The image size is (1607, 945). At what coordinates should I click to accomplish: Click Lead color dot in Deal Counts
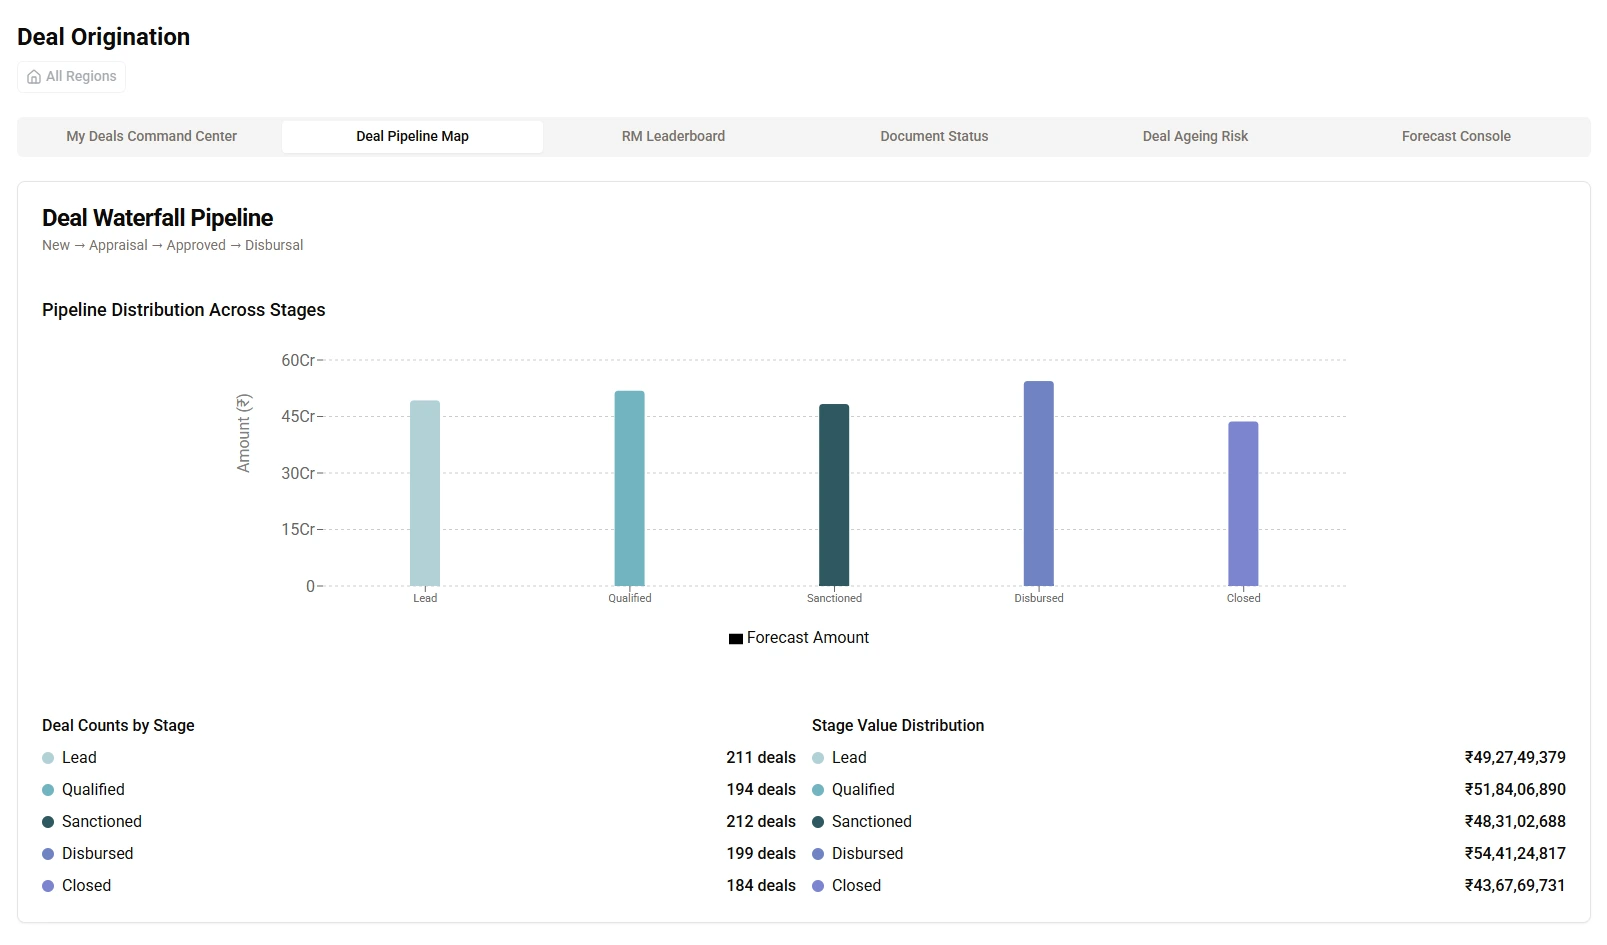48,758
